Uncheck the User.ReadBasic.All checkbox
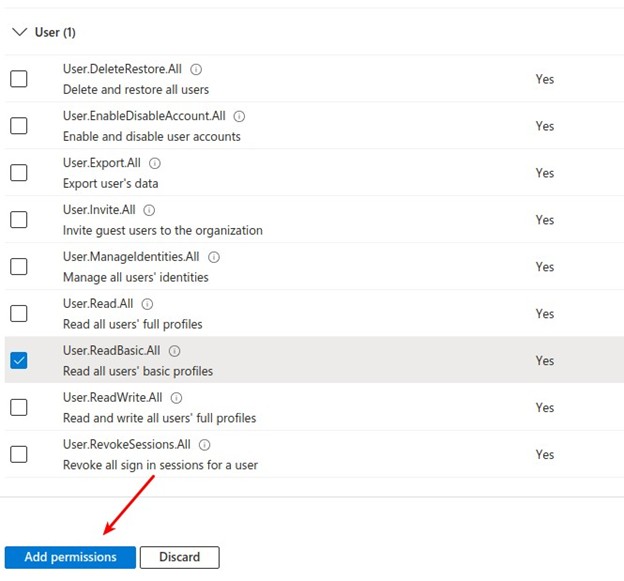624x581 pixels. [19, 361]
